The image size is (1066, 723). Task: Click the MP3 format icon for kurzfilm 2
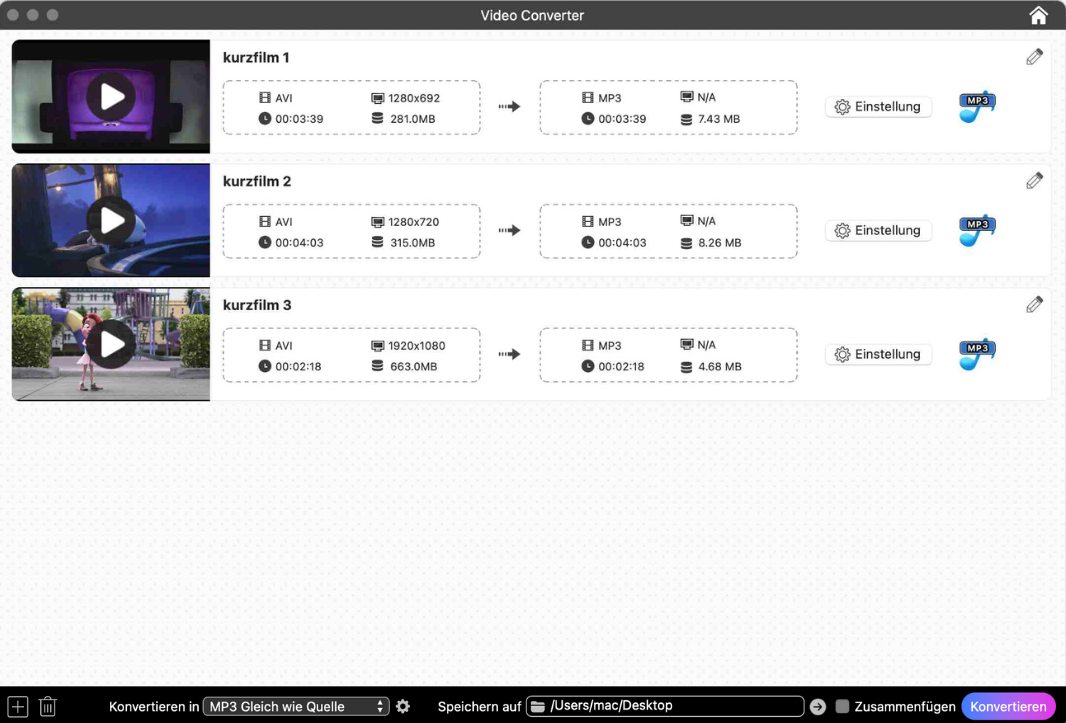(975, 229)
